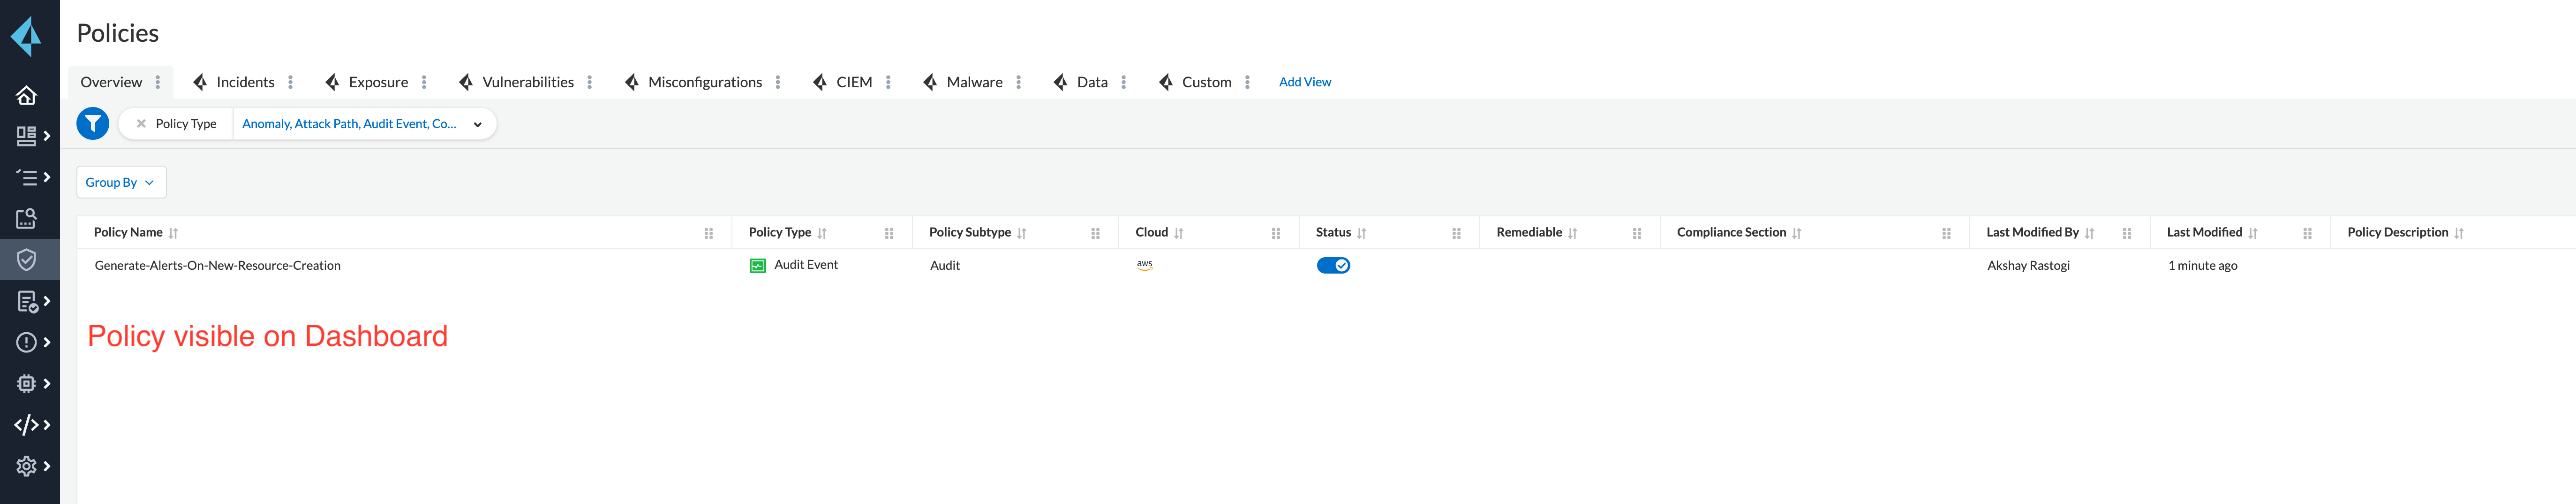Screen dimensions: 2576x504
Task: Disable the Generate-Alerts-On-New-Resource-Creation policy status toggle
Action: pos(1333,265)
